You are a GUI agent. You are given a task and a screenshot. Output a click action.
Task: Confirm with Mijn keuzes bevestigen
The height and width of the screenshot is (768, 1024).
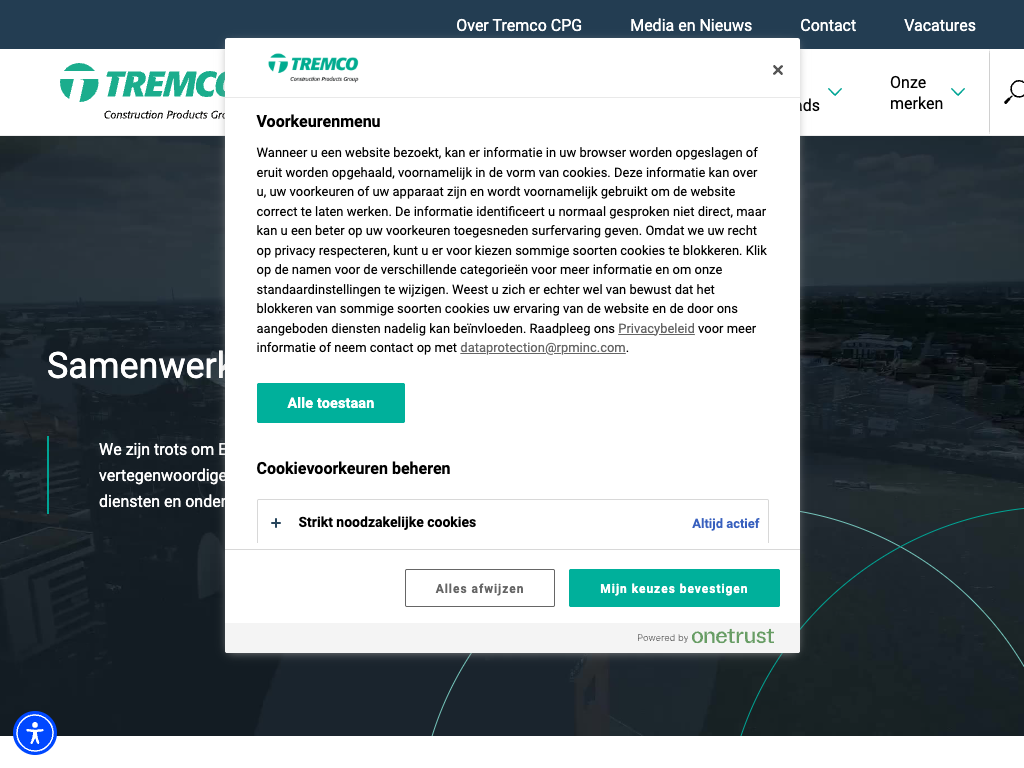click(673, 588)
